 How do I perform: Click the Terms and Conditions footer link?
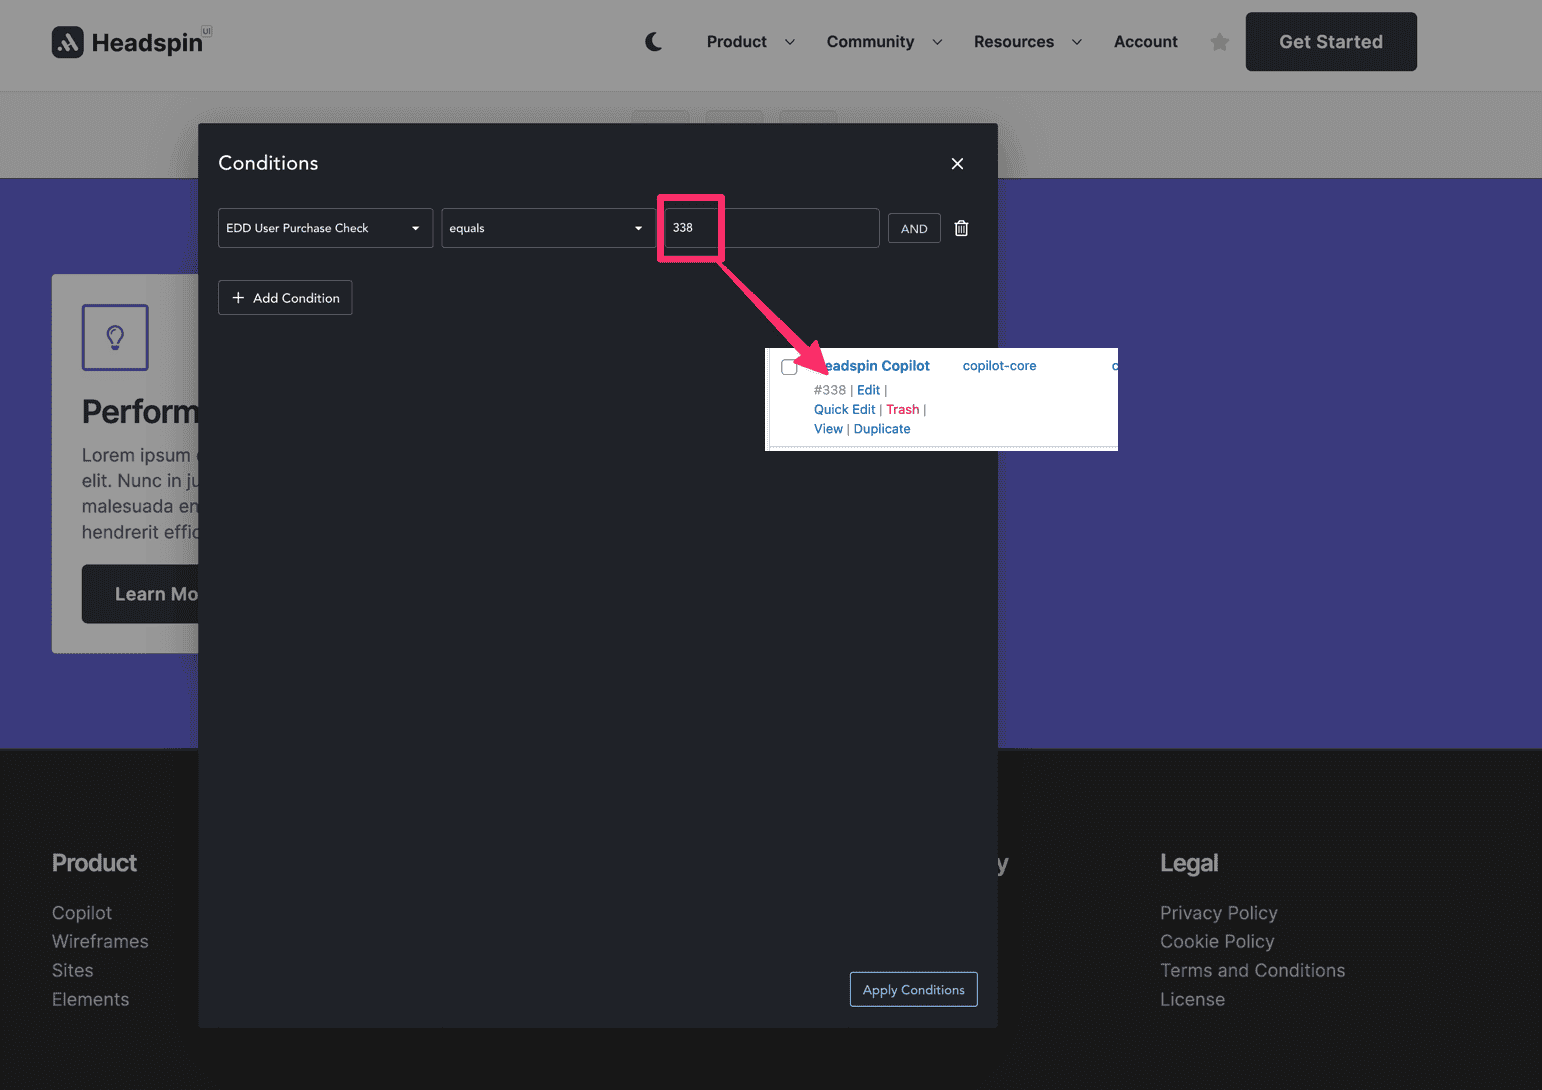click(1252, 970)
